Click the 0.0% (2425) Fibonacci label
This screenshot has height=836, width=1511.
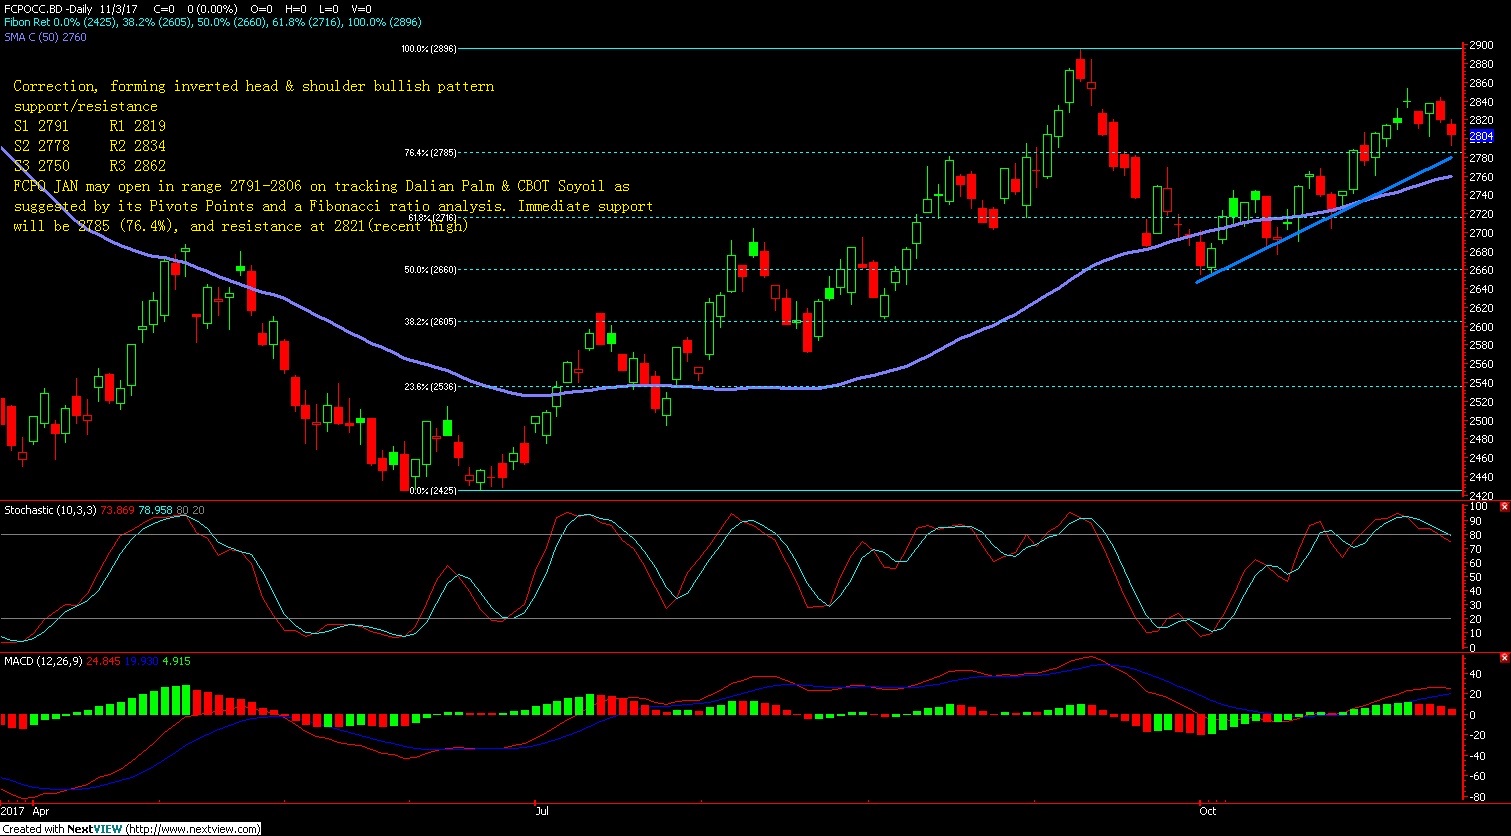(x=433, y=490)
